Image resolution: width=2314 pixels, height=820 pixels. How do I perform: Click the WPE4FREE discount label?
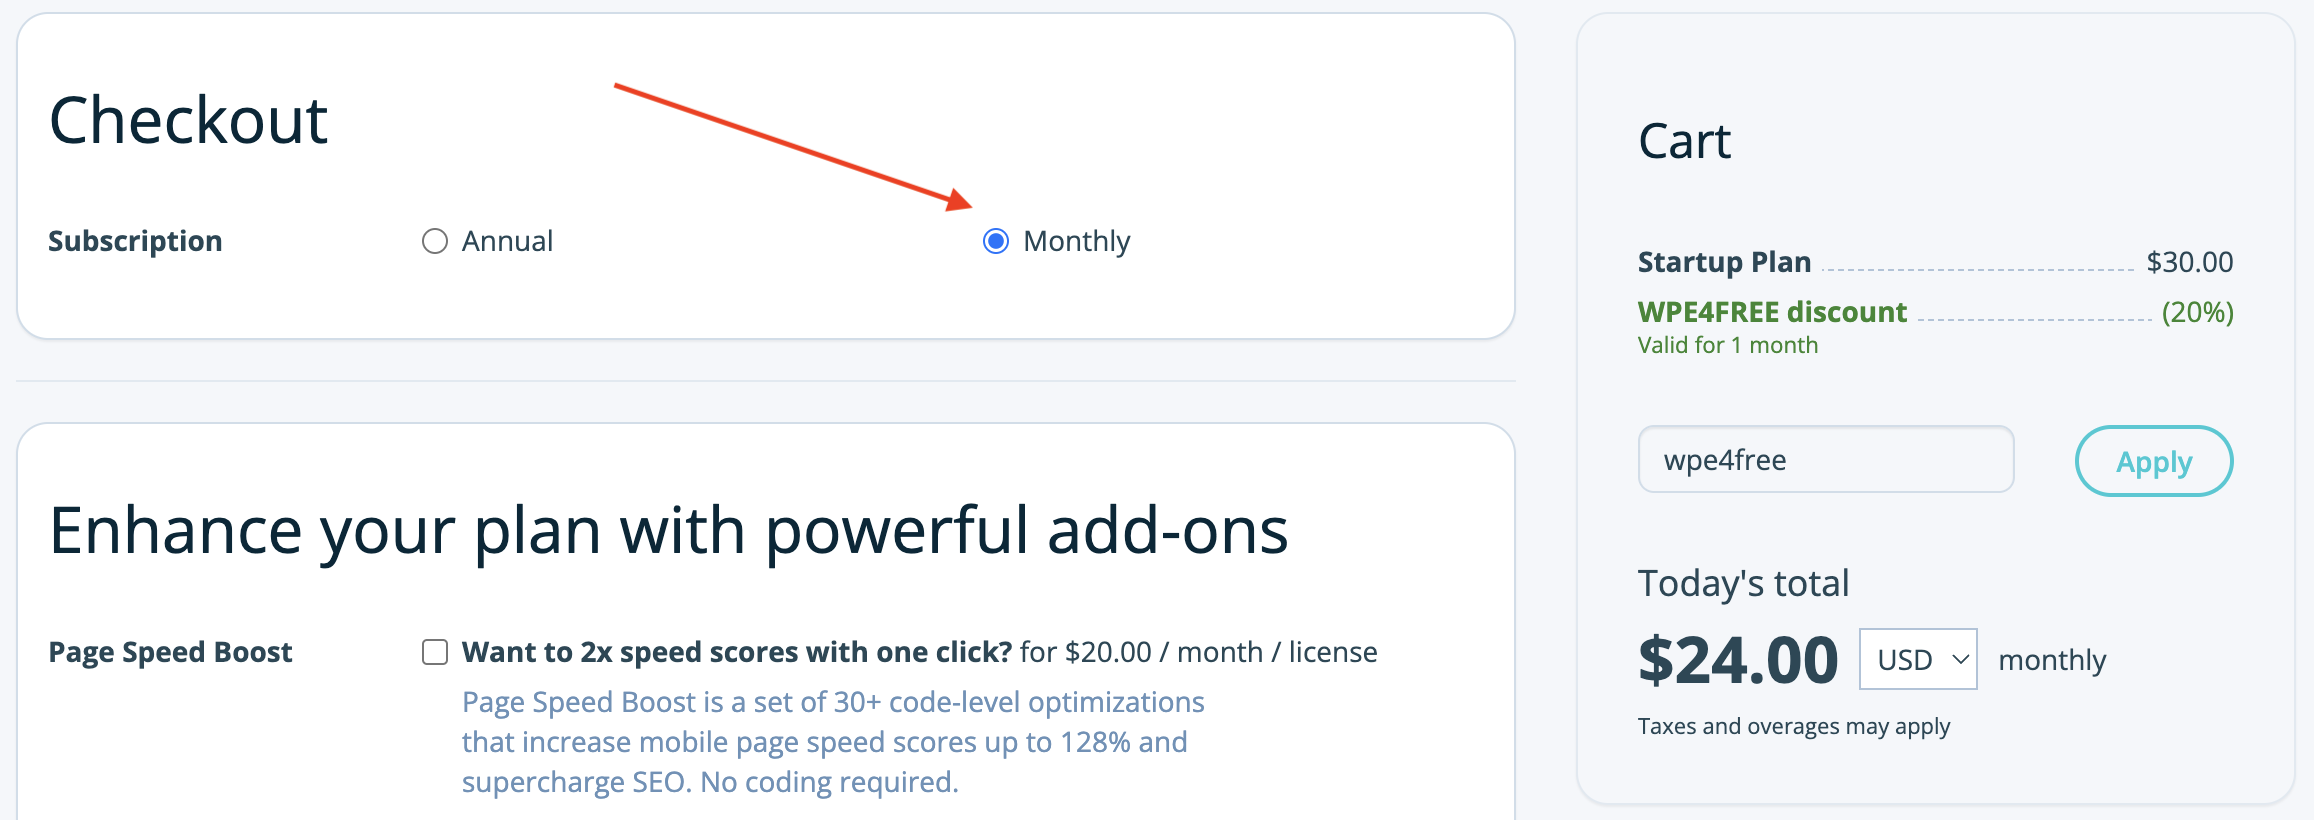tap(1772, 312)
